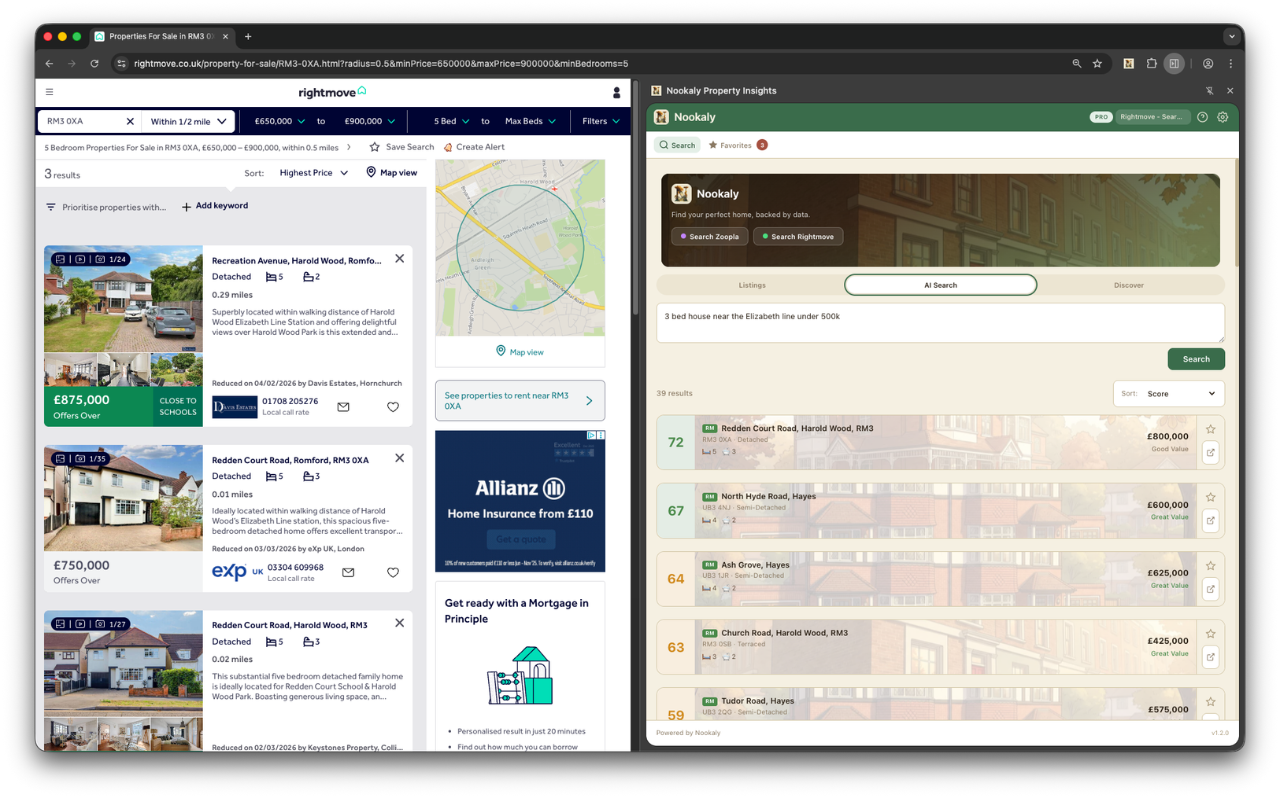Star the Redden Court Road listing
Image resolution: width=1280 pixels, height=800 pixels.
pyautogui.click(x=1210, y=428)
